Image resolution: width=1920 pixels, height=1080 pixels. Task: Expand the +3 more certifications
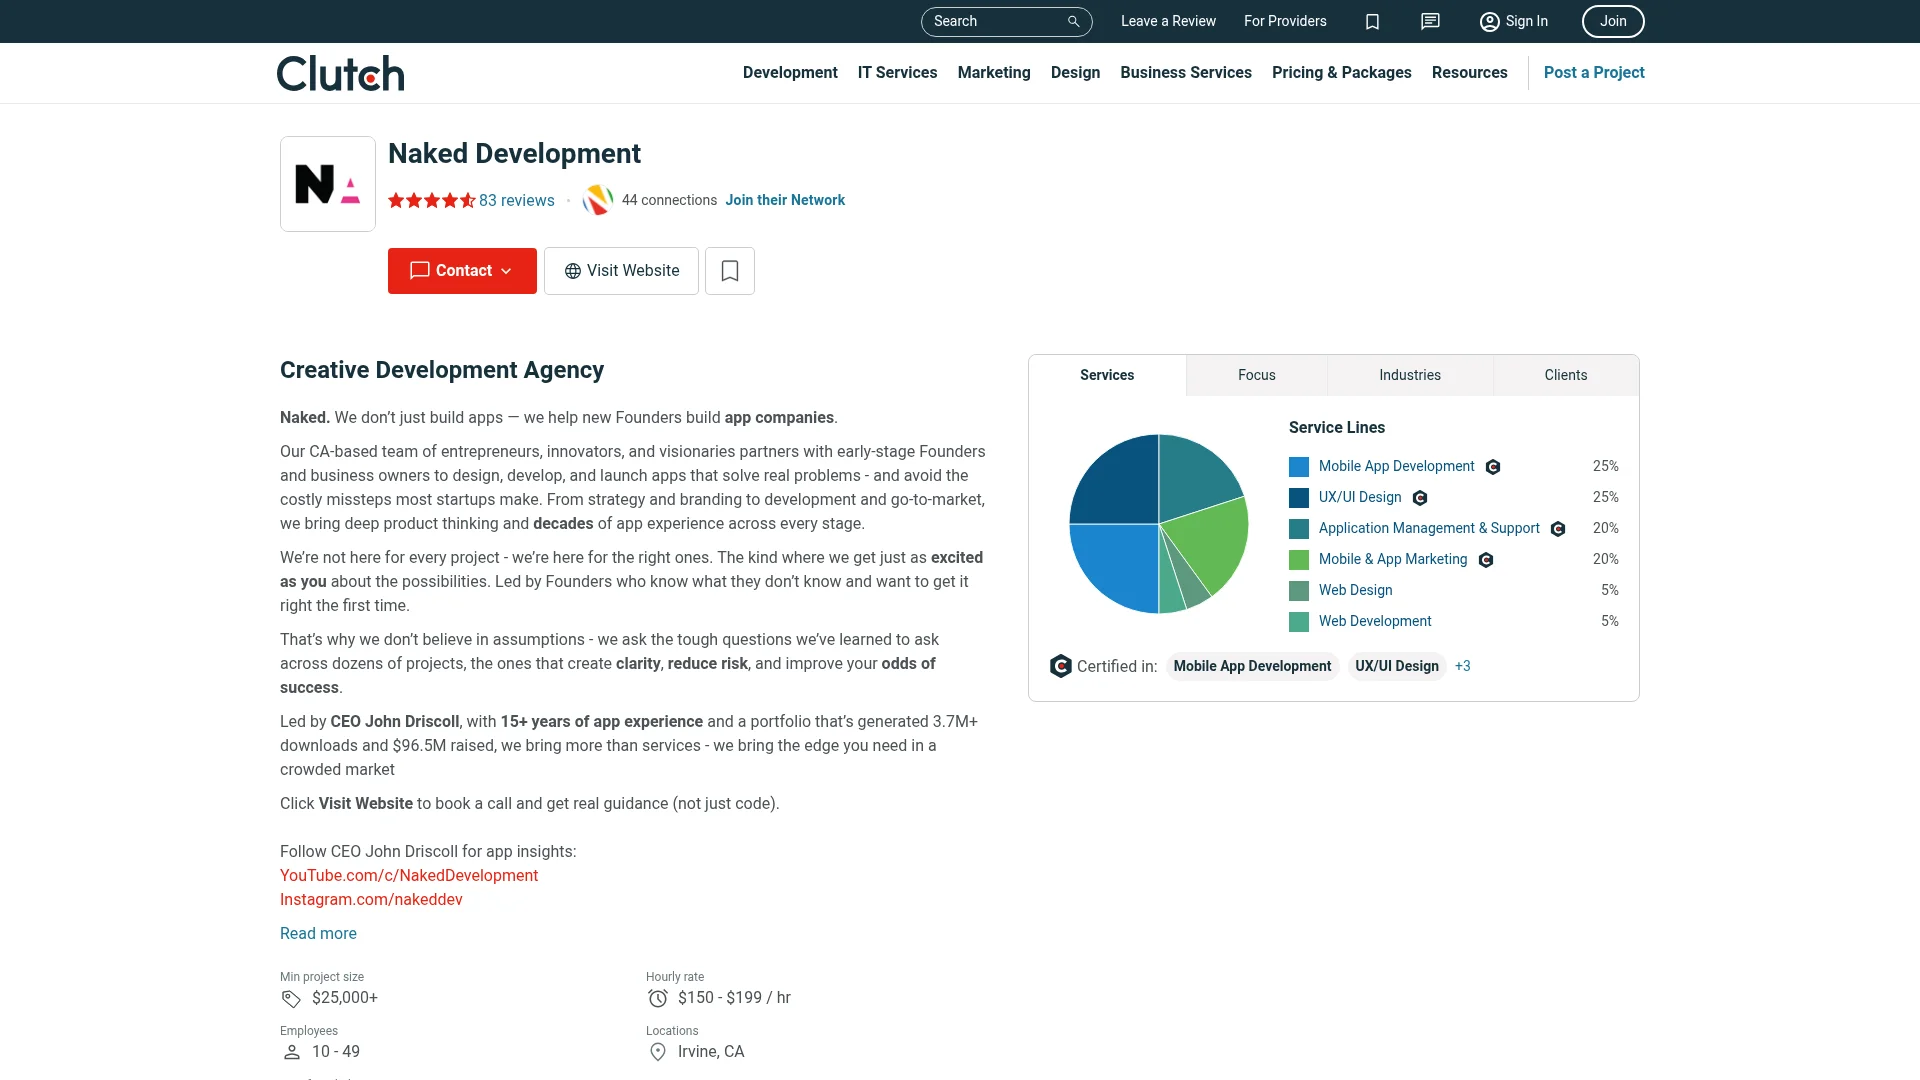(1463, 666)
